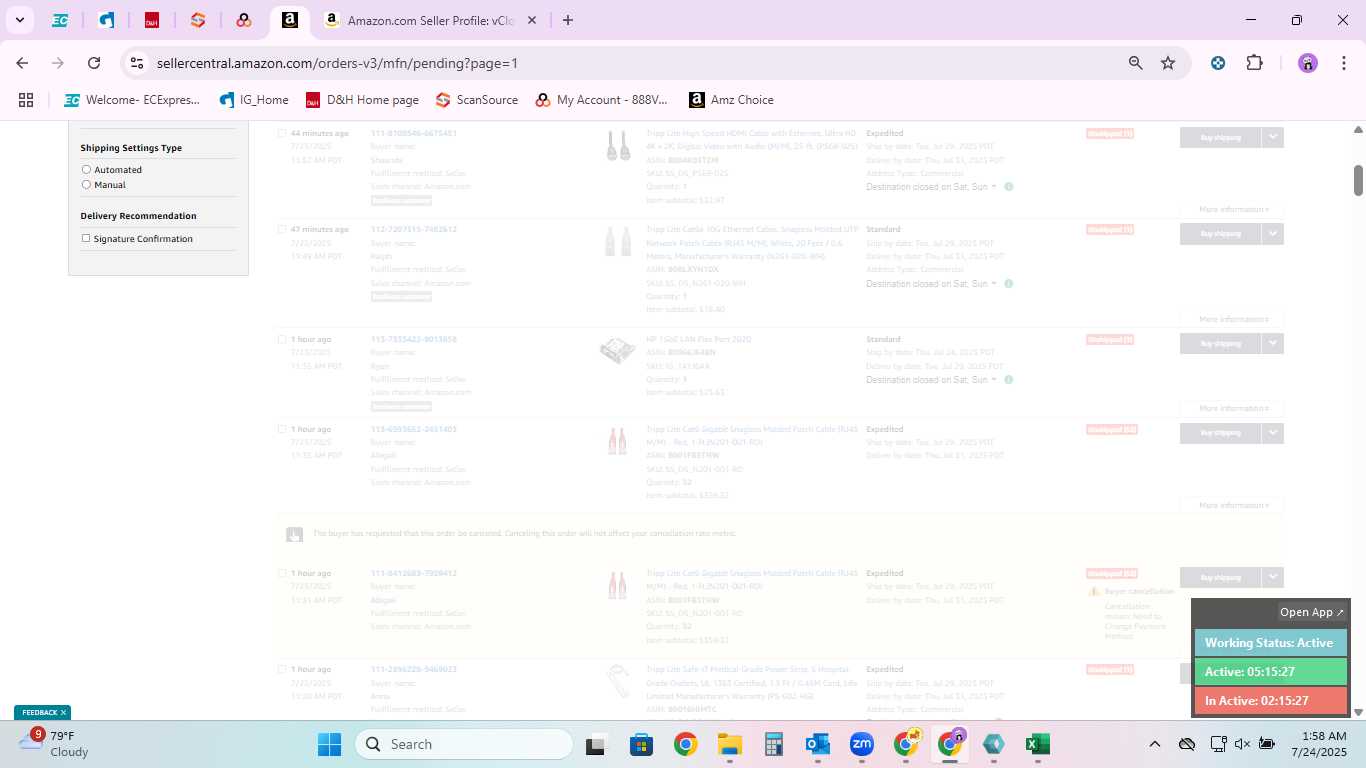Viewport: 1366px width, 768px height.
Task: Open Calculator from the taskbar
Action: pos(773,744)
